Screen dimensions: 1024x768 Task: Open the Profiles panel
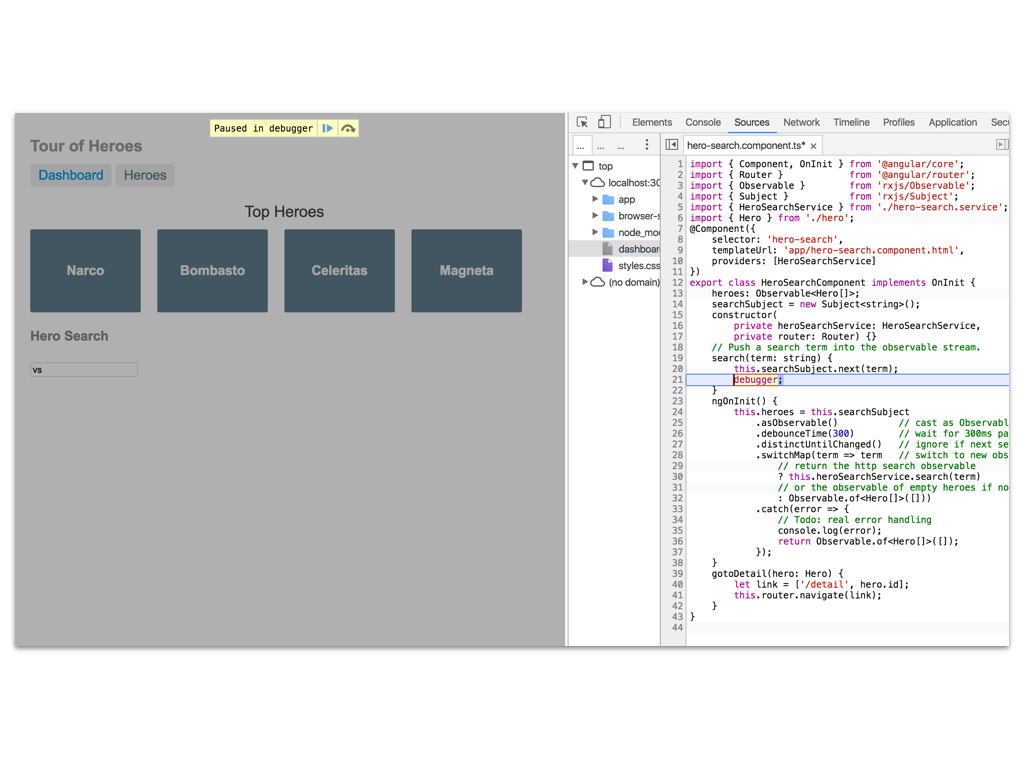pyautogui.click(x=899, y=122)
